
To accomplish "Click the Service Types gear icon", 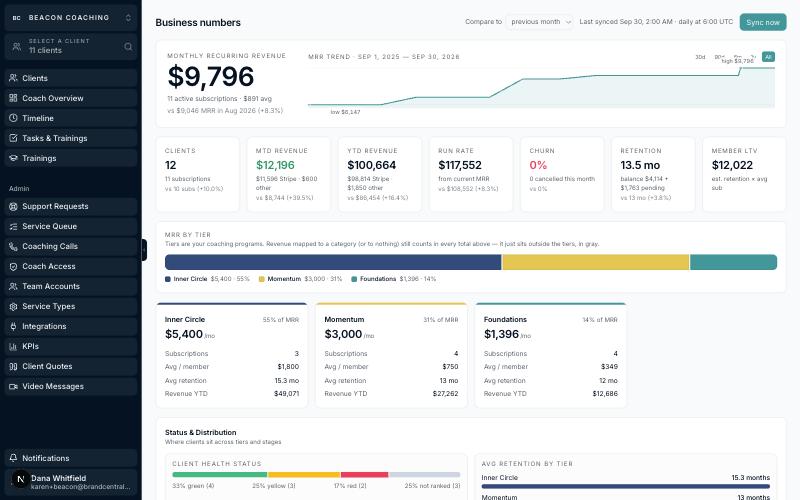I will [13, 306].
